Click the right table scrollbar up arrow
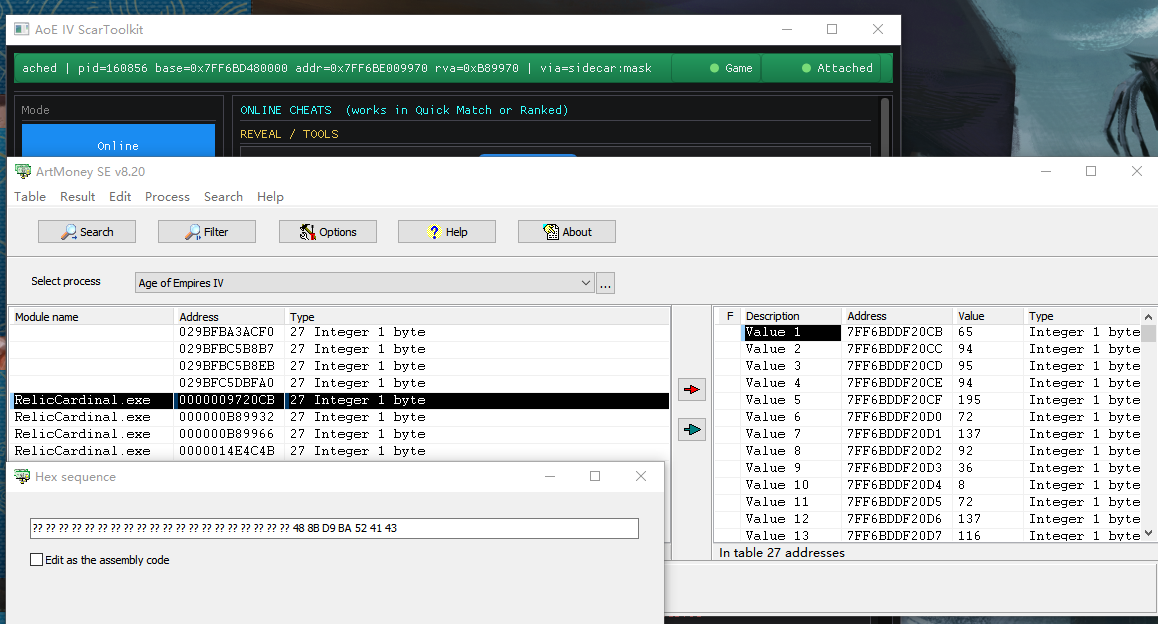Screen dimensions: 1158x624 pos(1148,317)
